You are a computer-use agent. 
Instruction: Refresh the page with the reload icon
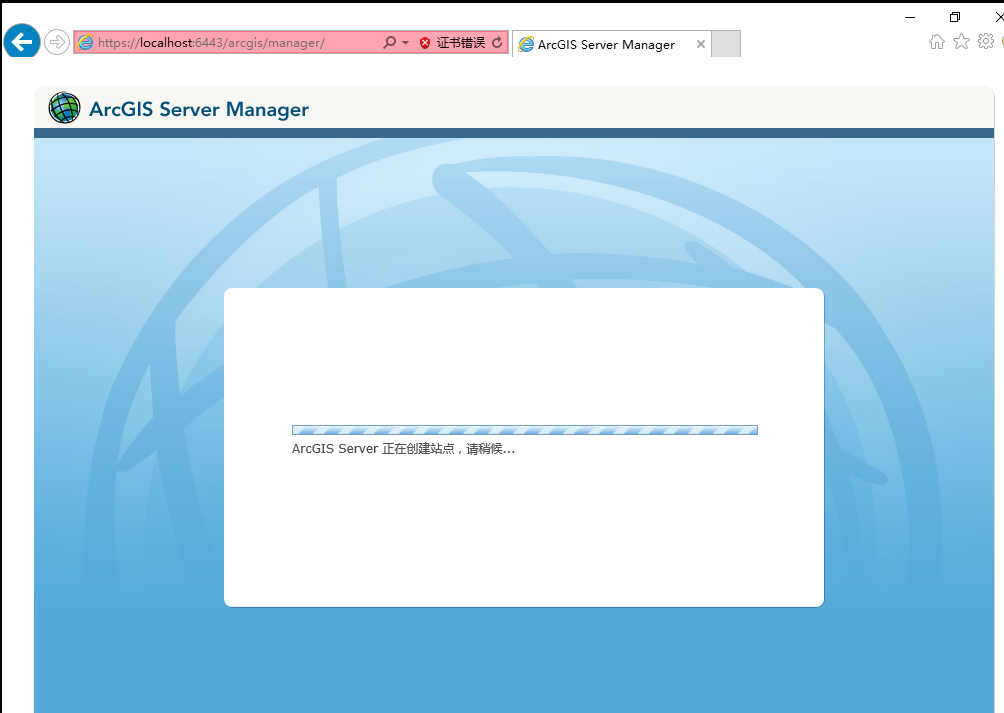coord(498,42)
